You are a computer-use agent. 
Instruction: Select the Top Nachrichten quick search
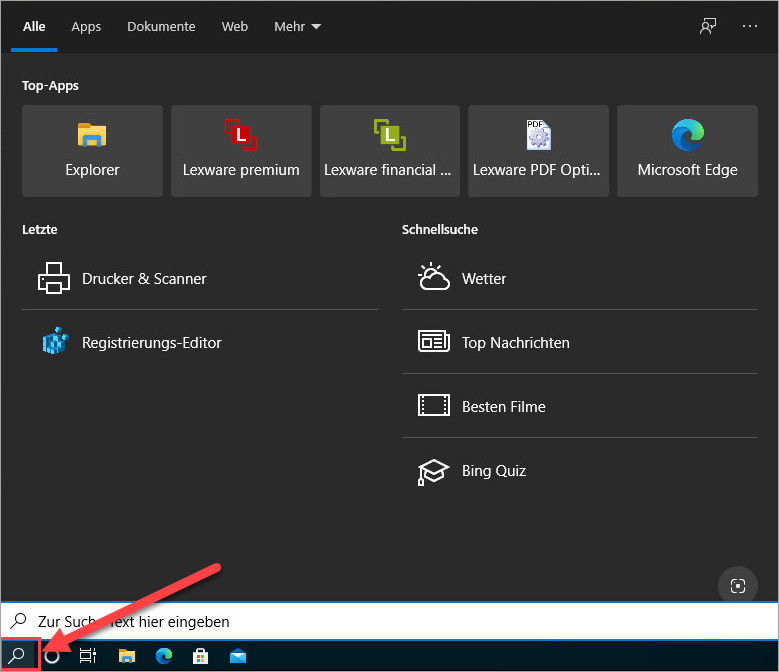tap(580, 342)
